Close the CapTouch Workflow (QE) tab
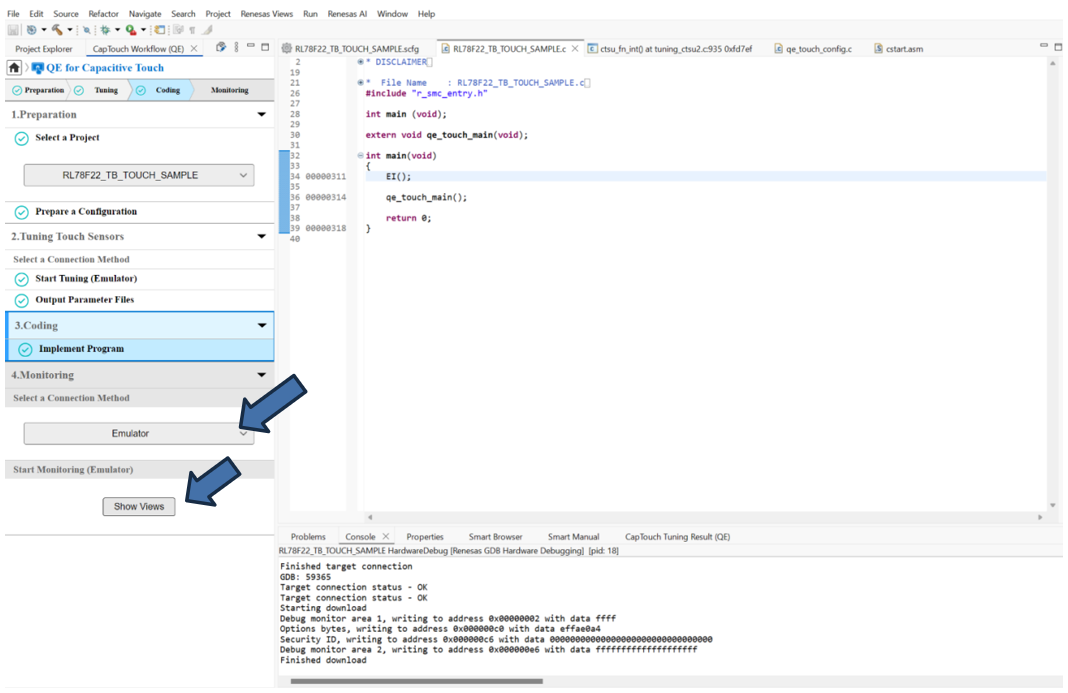The width and height of the screenshot is (1068, 693). [194, 48]
